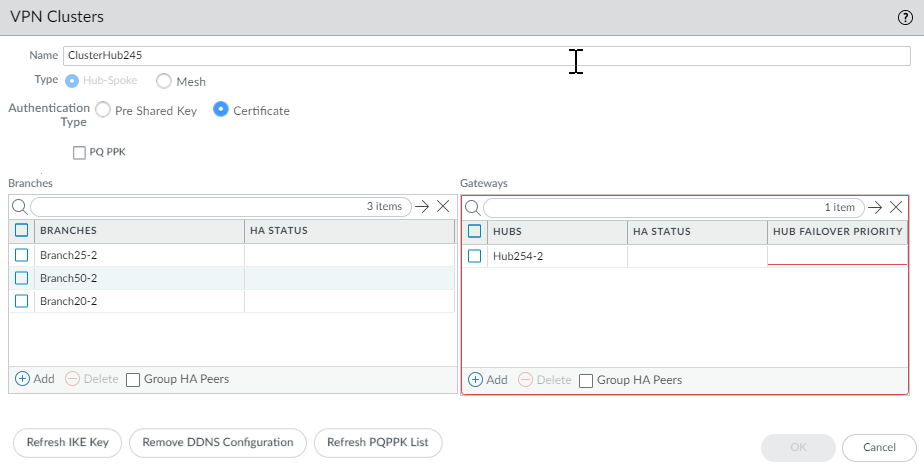This screenshot has width=924, height=468.
Task: Clear the Branches search with X icon
Action: coord(443,207)
